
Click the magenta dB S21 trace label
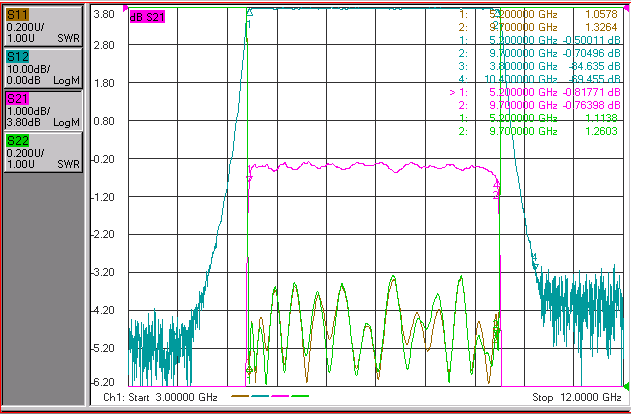[147, 16]
